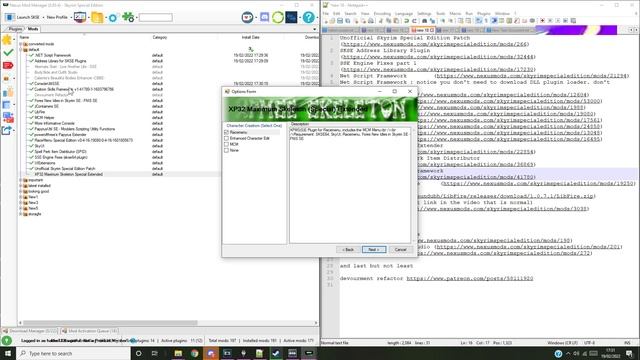Click the Discord icon in NMM toolbar

coord(264,17)
